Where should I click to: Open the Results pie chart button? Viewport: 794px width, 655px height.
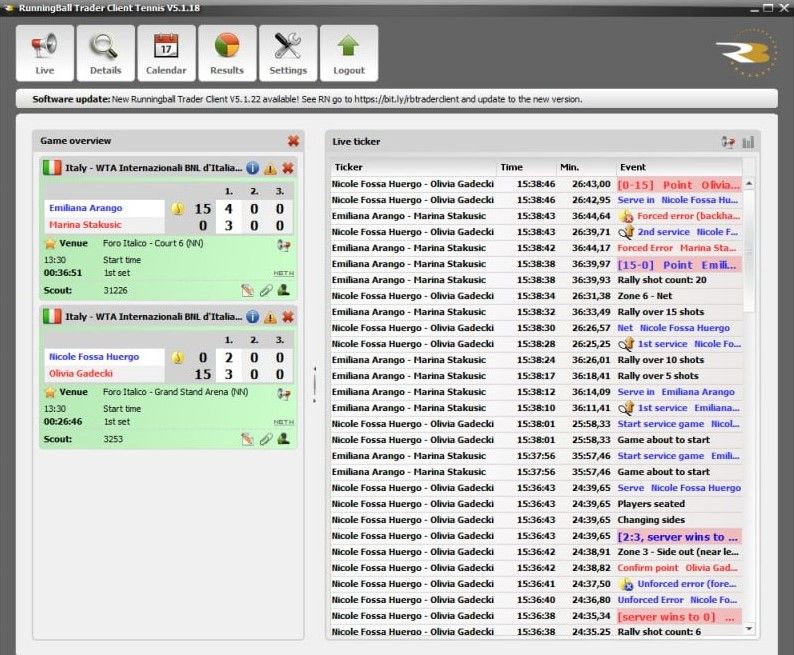[227, 53]
